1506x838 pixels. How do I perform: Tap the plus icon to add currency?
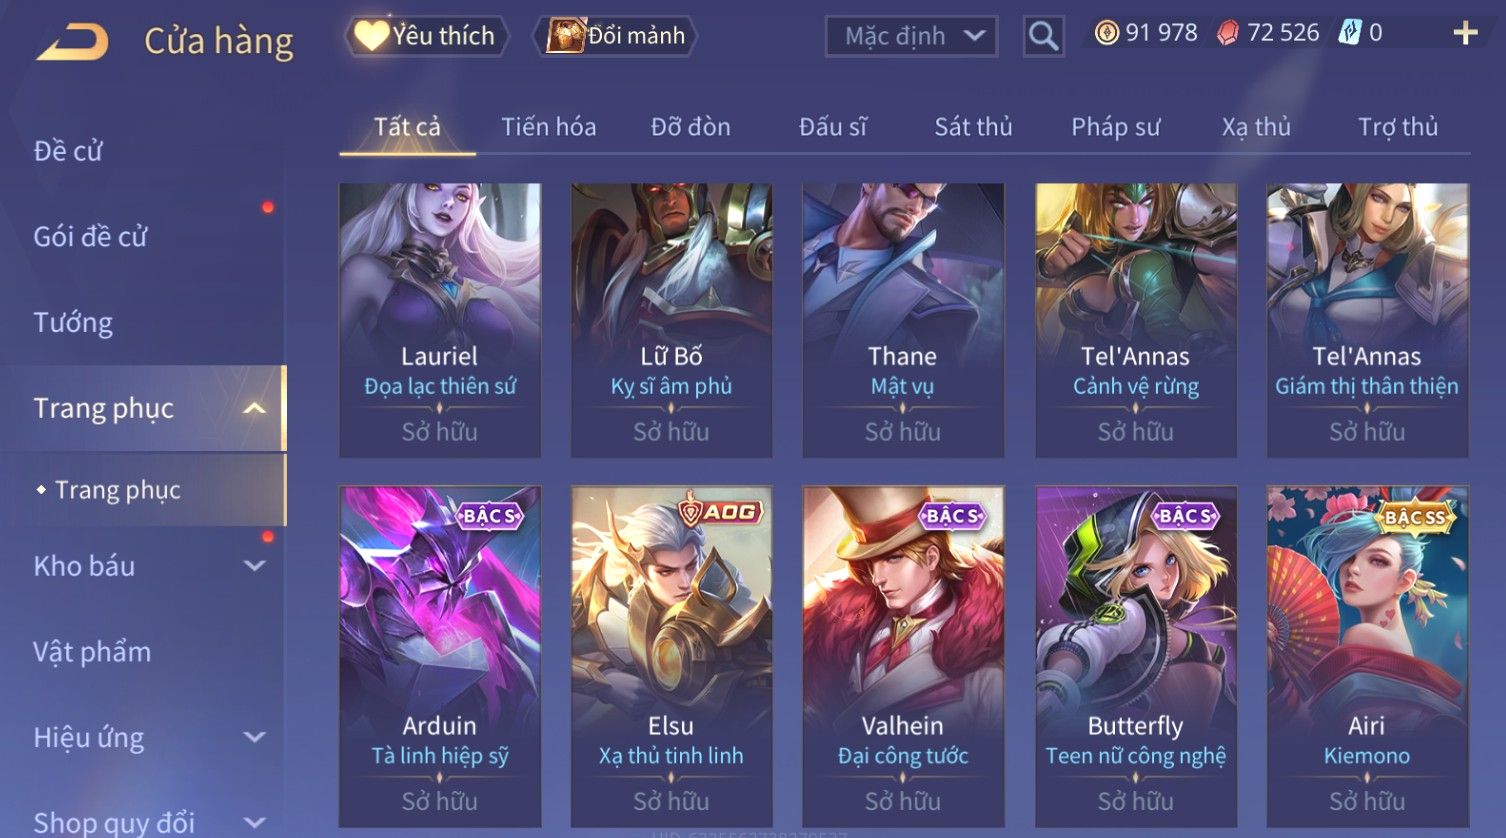pyautogui.click(x=1465, y=33)
